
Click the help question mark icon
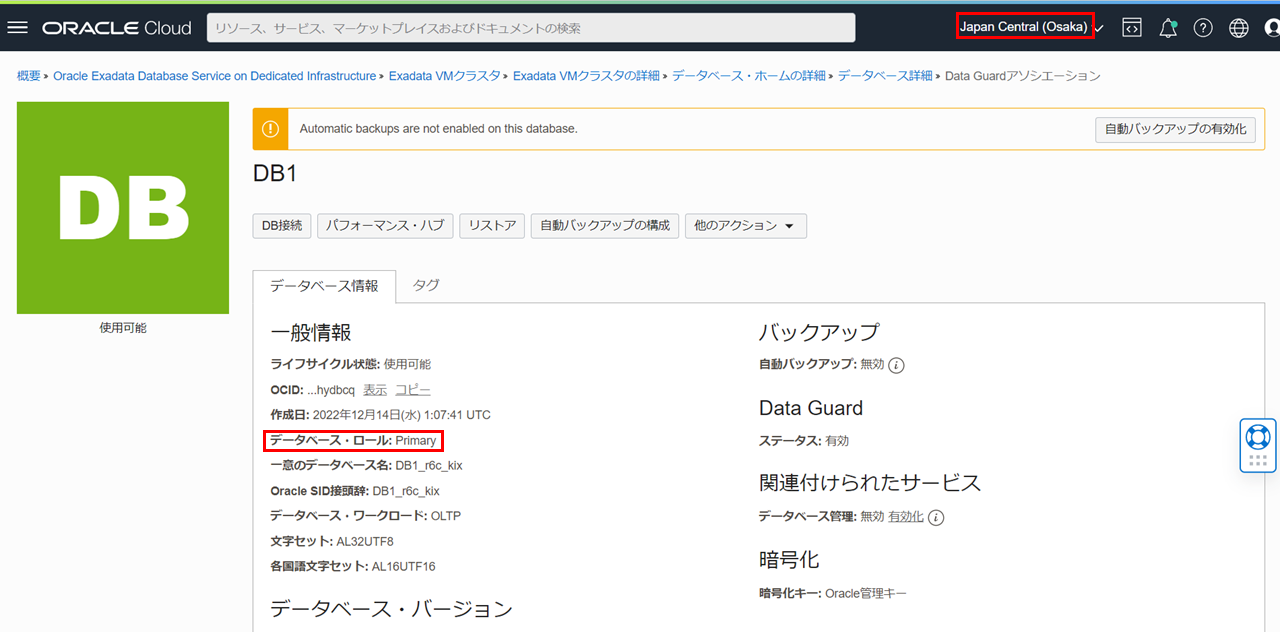click(x=1203, y=28)
